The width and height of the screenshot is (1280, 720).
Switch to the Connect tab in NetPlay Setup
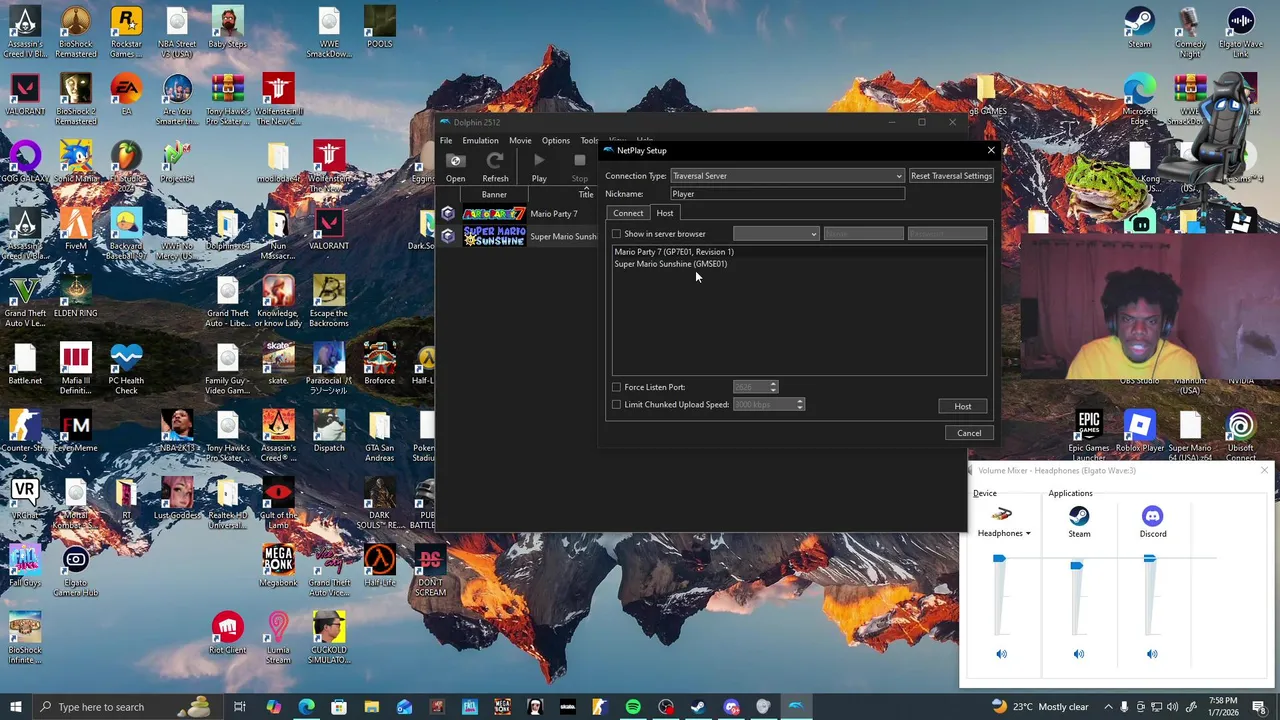[x=628, y=213]
